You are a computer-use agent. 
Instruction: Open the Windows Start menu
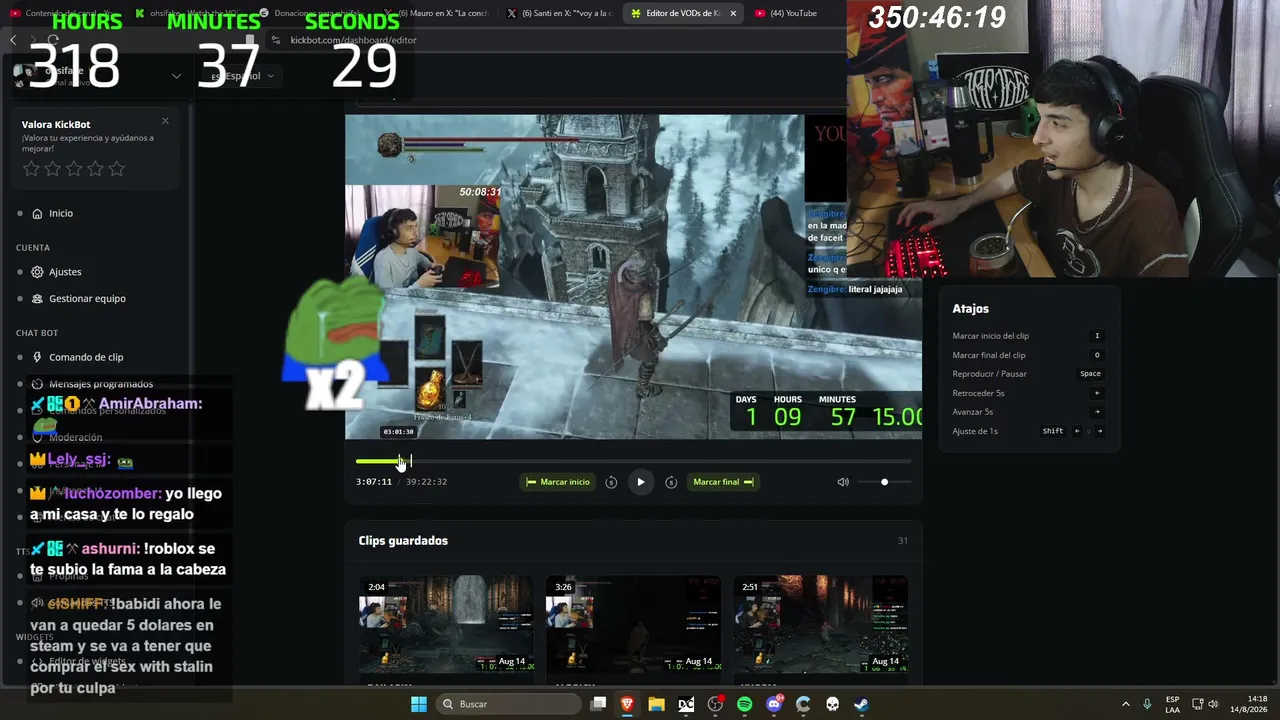pyautogui.click(x=419, y=704)
